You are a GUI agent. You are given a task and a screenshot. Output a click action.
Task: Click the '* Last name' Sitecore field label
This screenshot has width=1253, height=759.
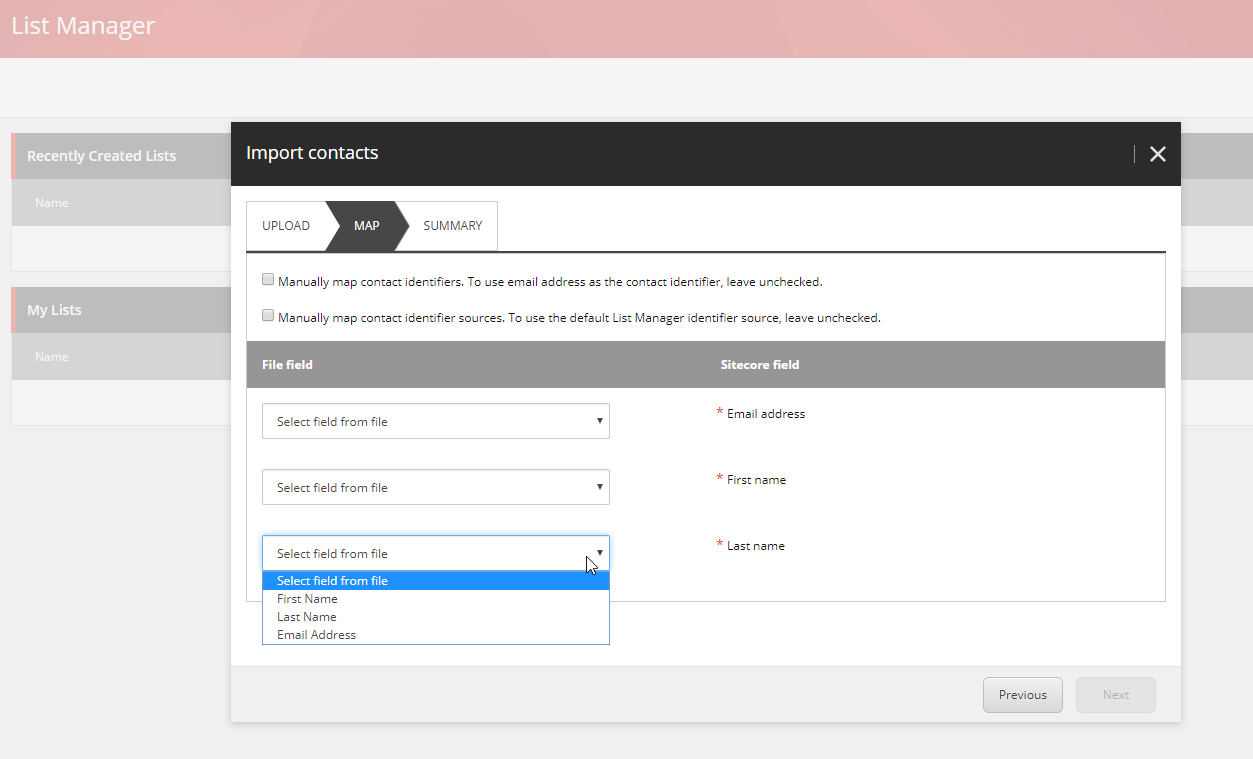click(x=751, y=545)
